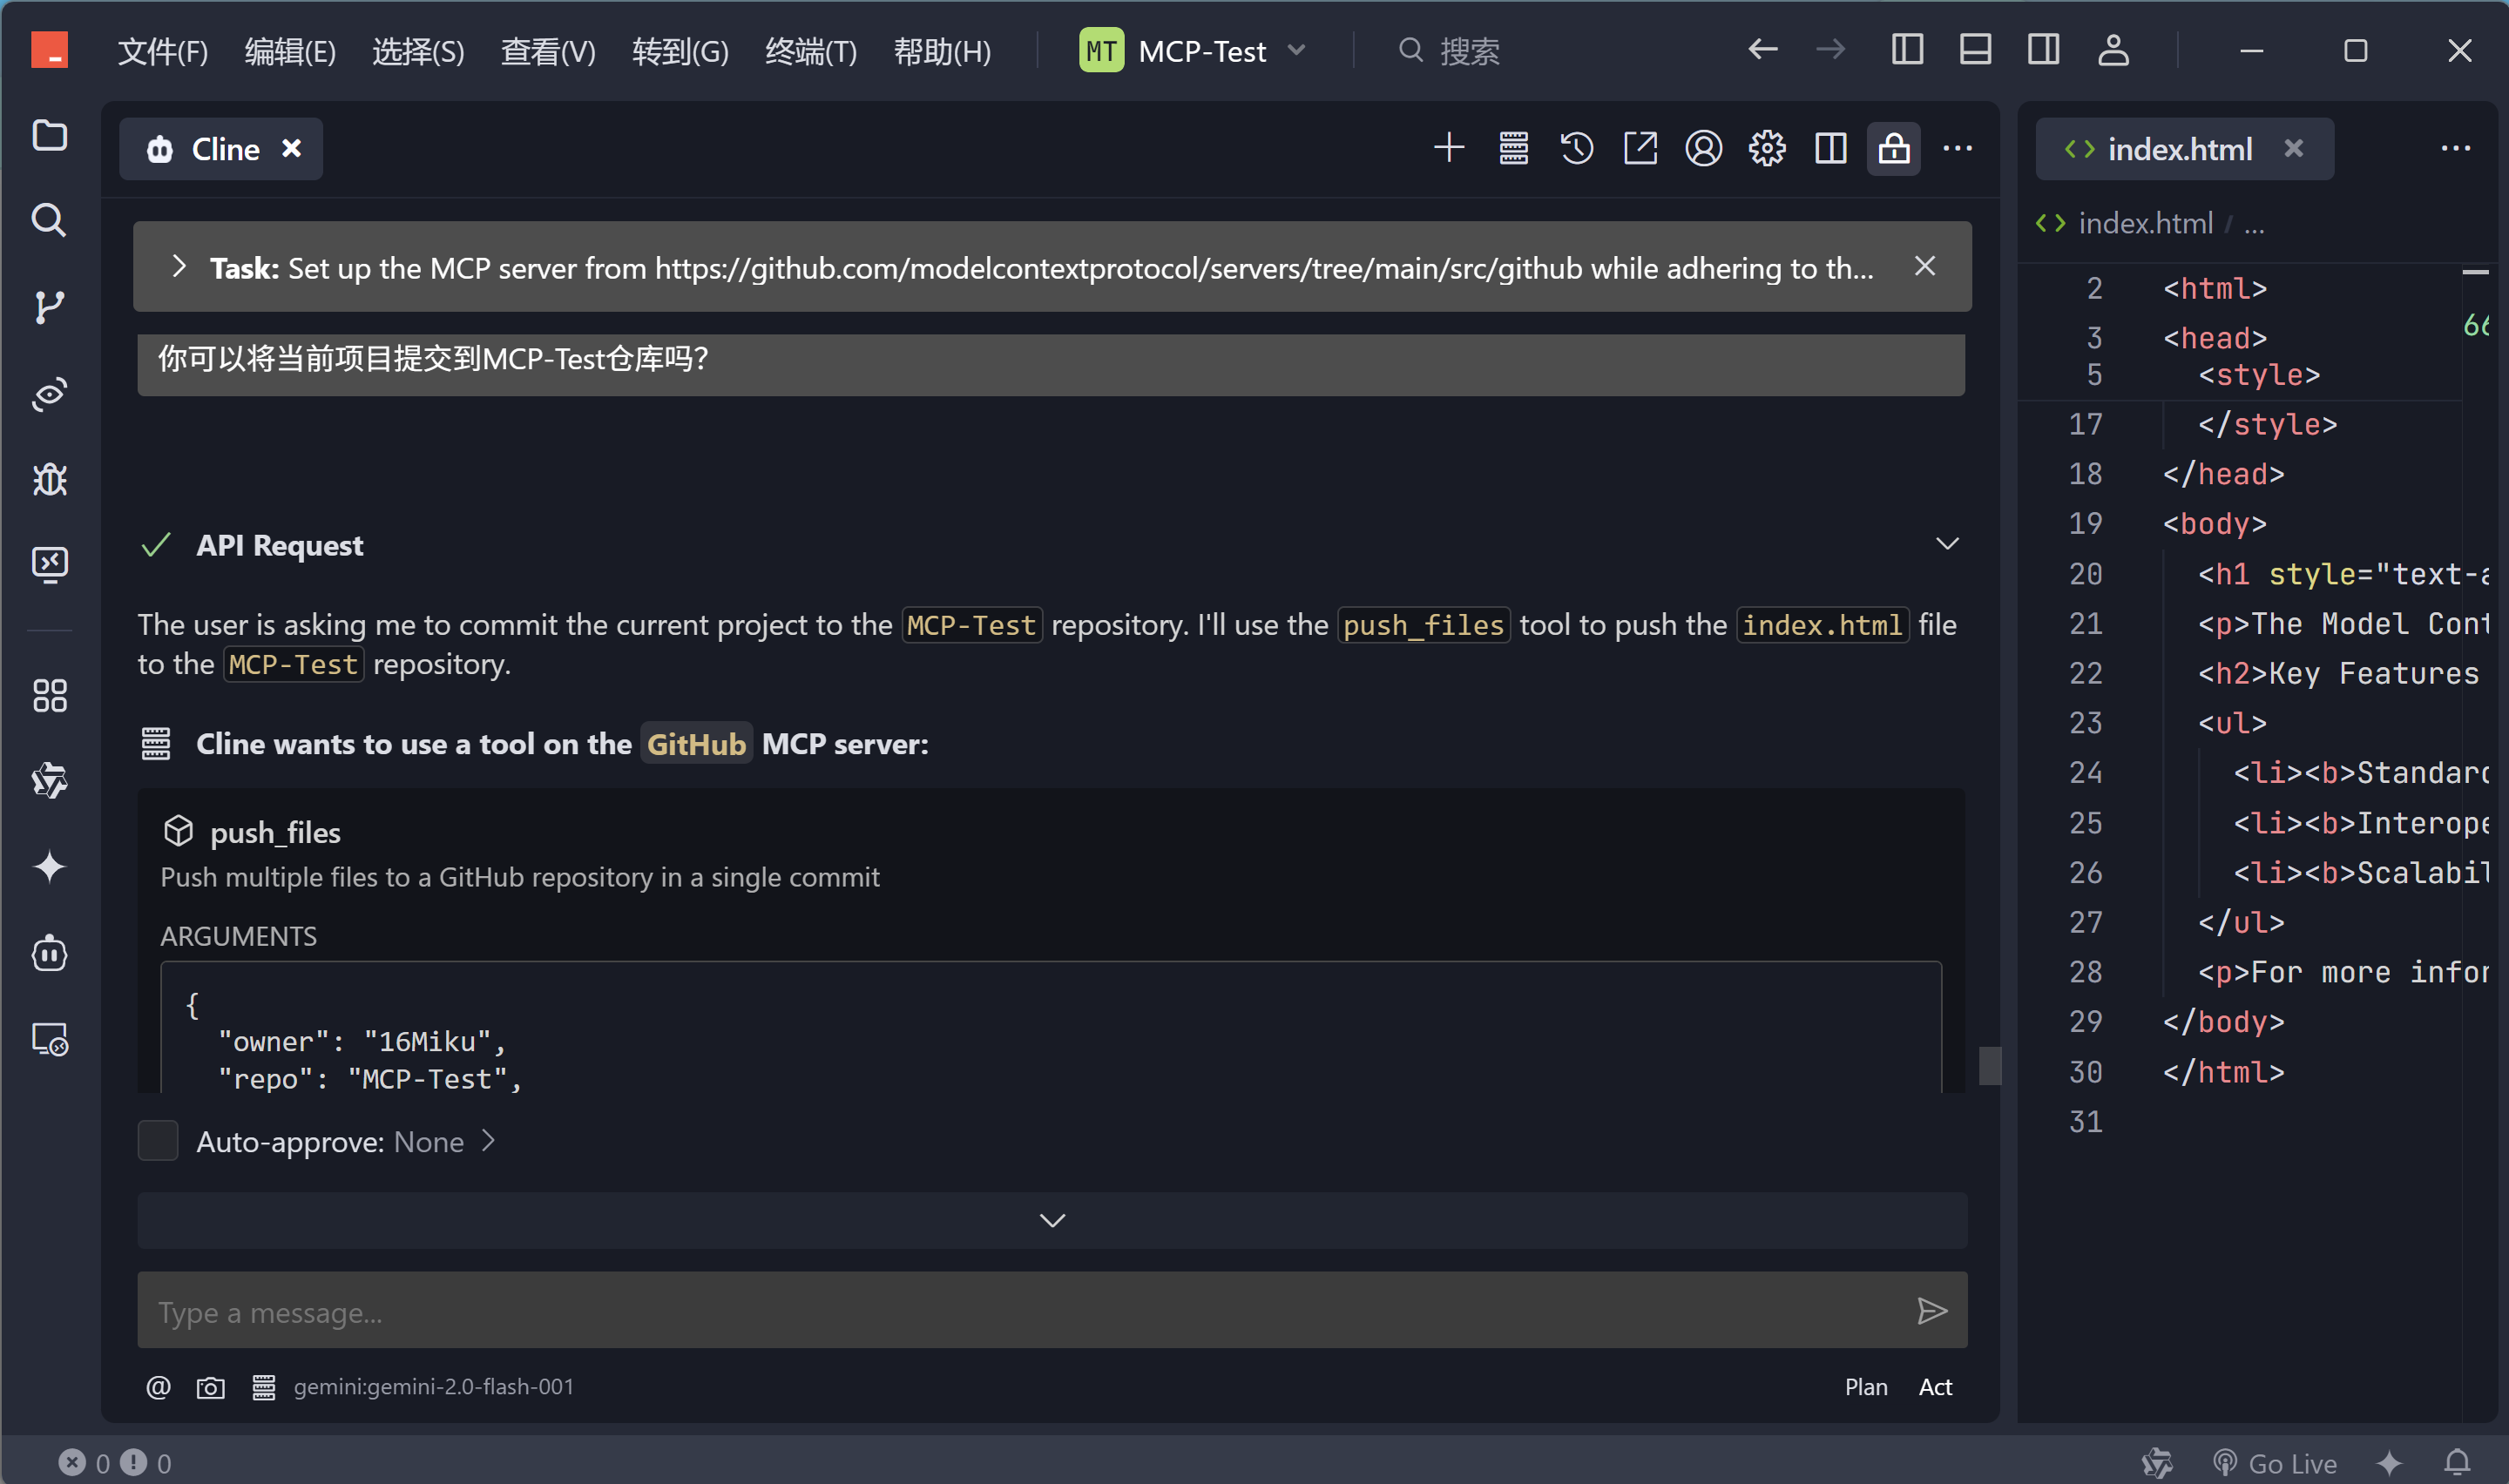The height and width of the screenshot is (1484, 2509).
Task: Open source control in the activity bar
Action: point(49,307)
